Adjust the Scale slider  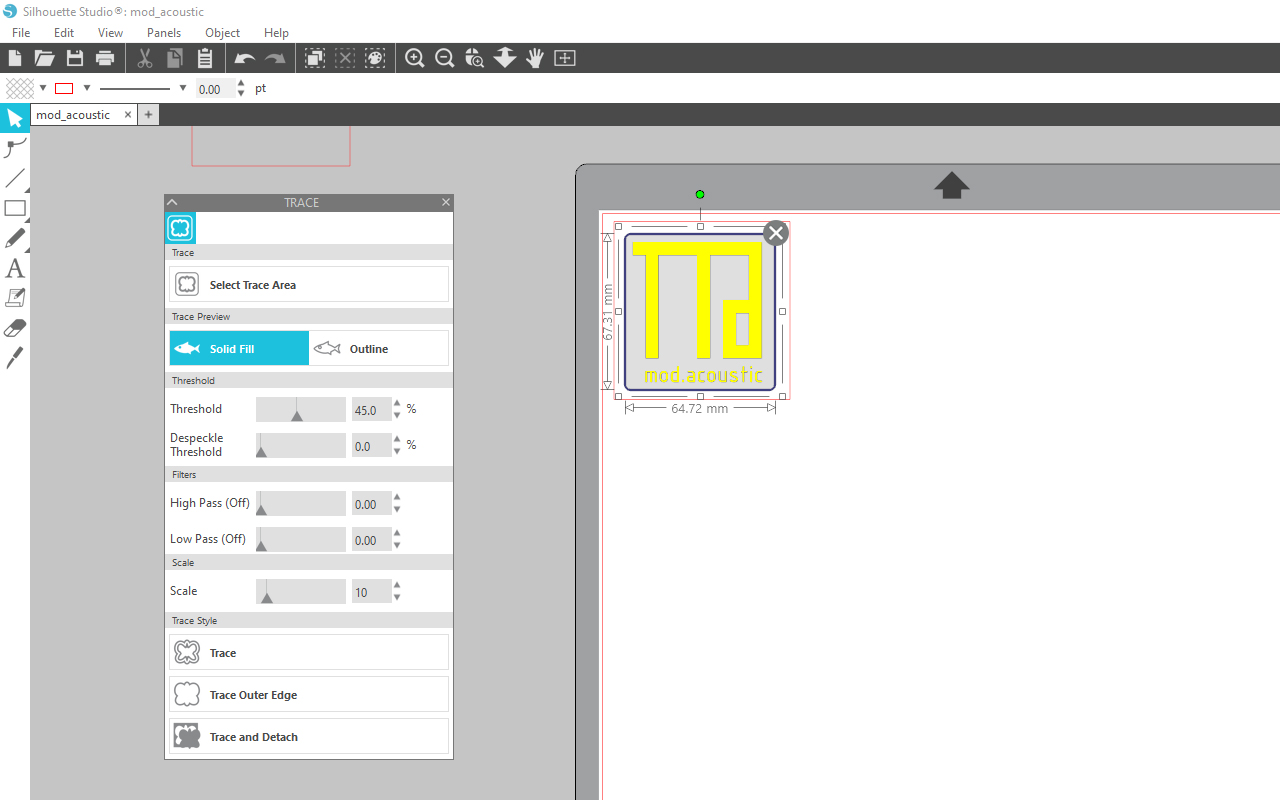(301, 591)
